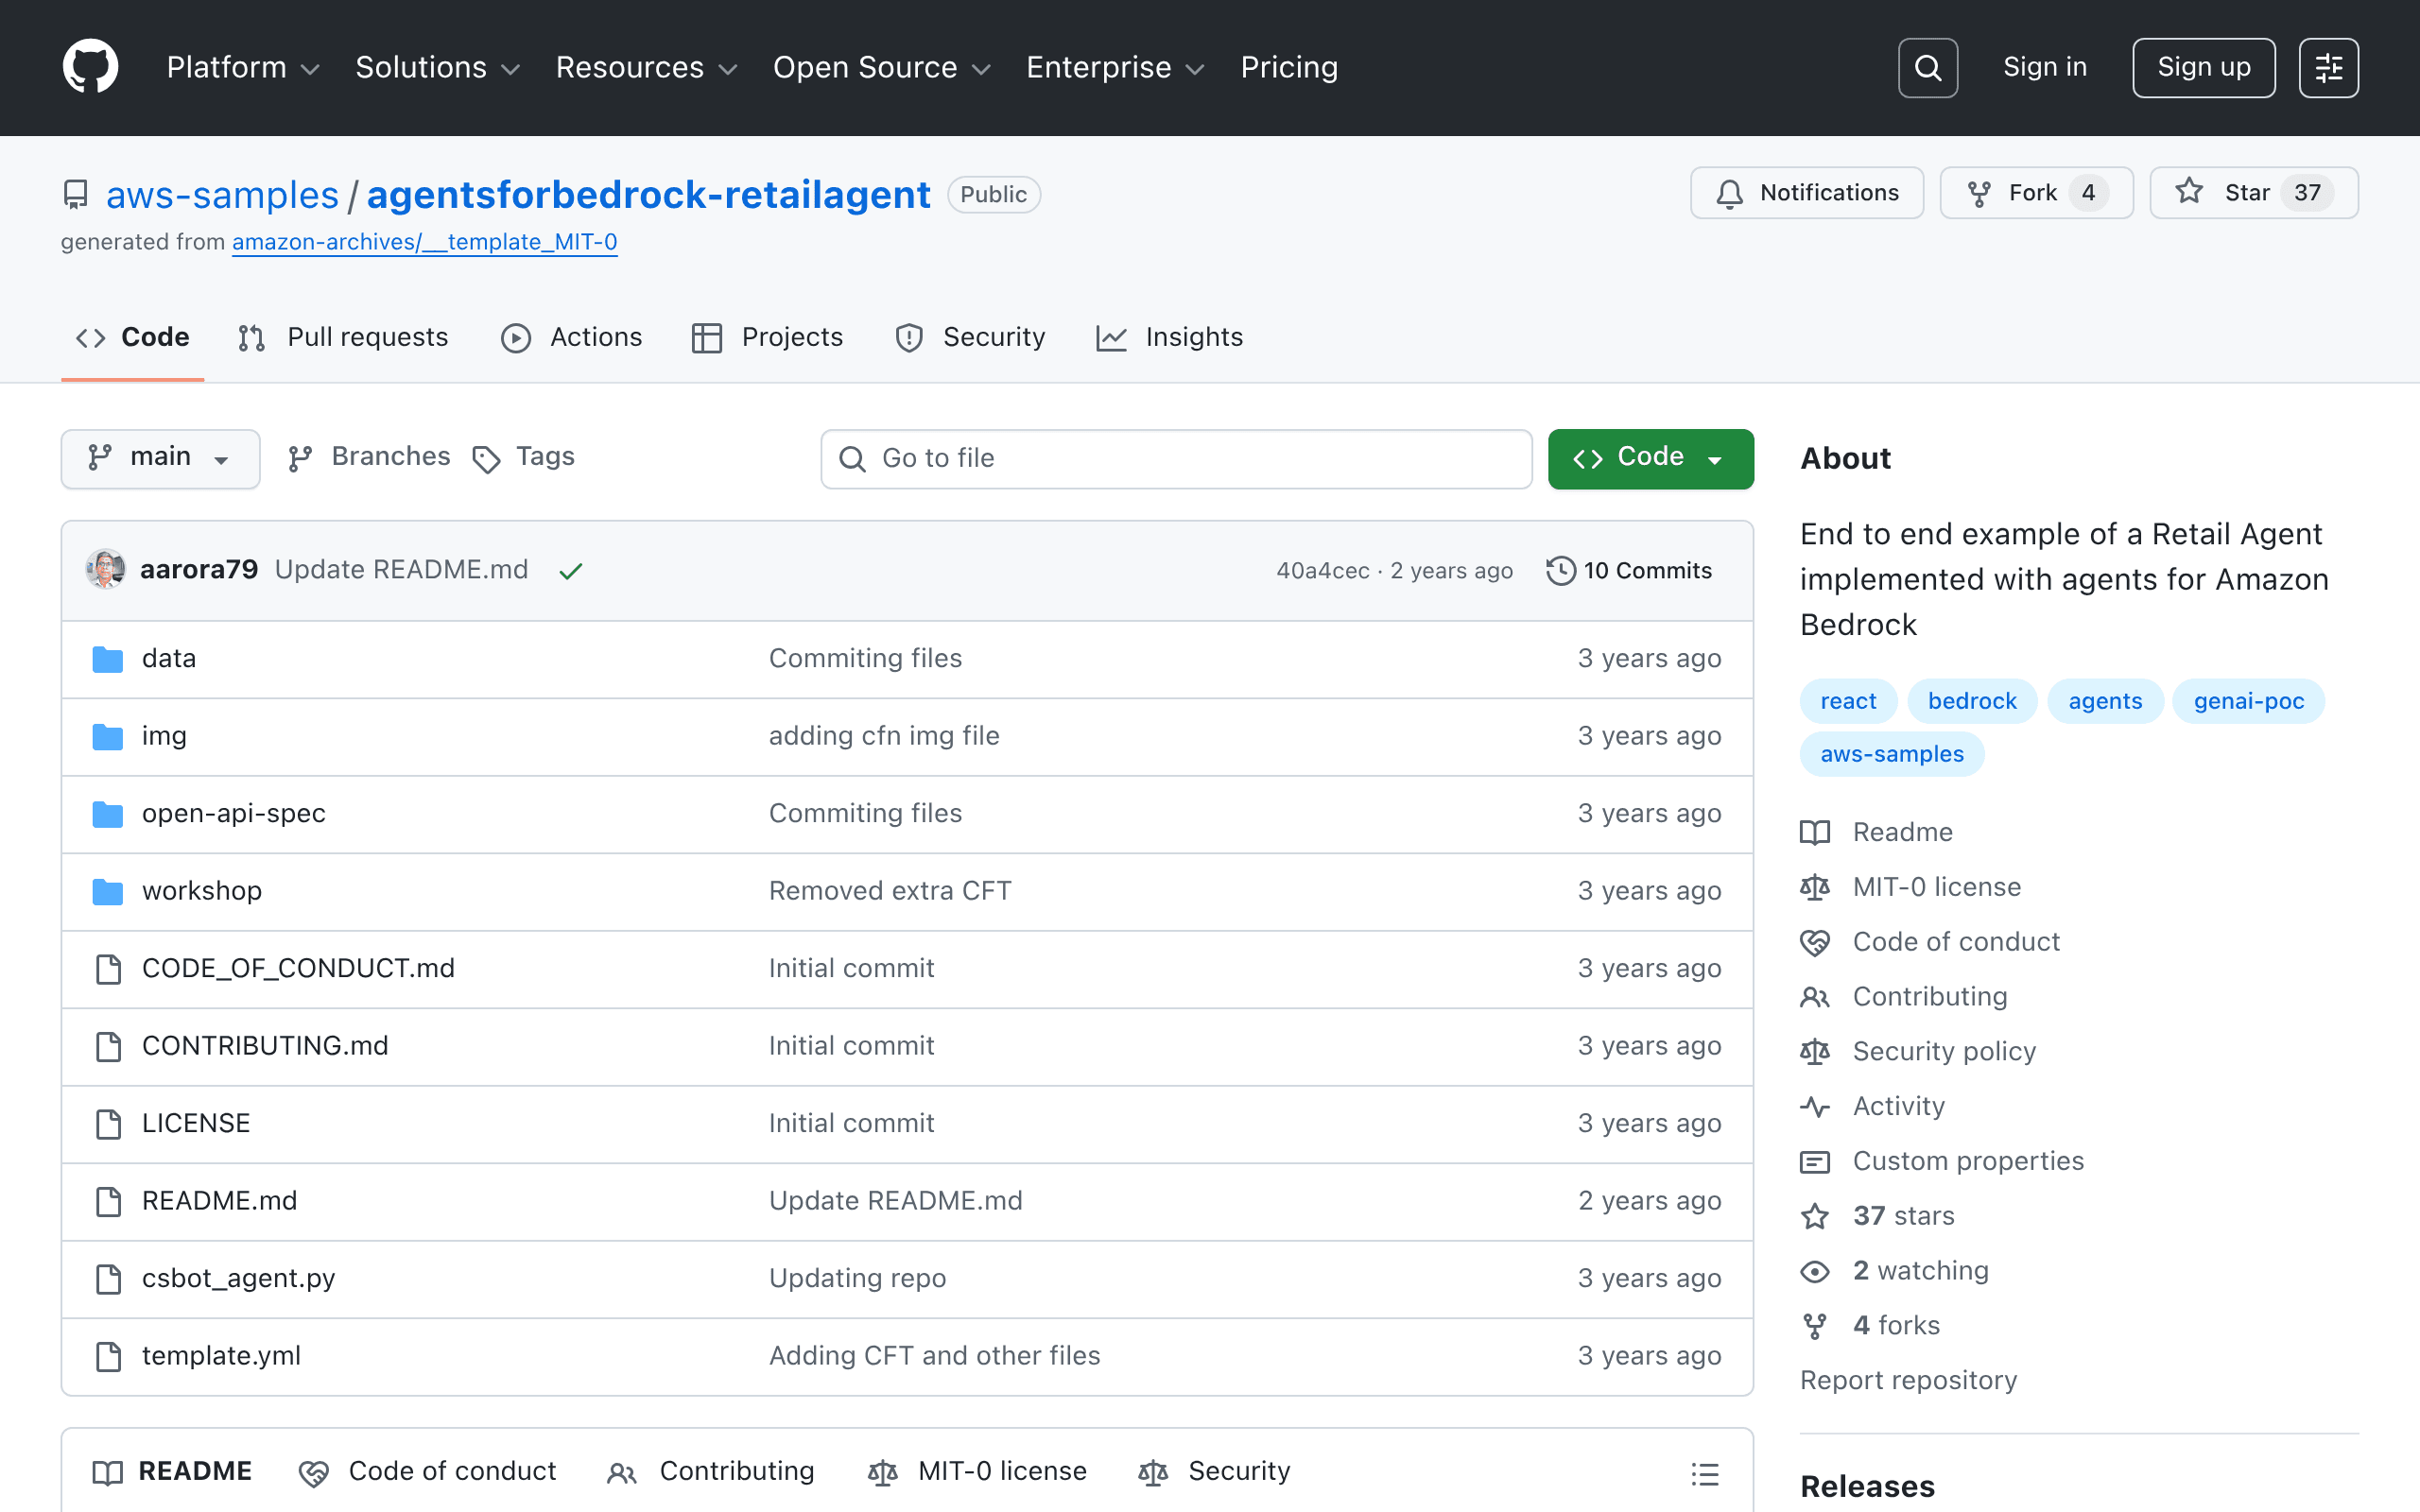
Task: Click the Pricing link
Action: tap(1289, 67)
